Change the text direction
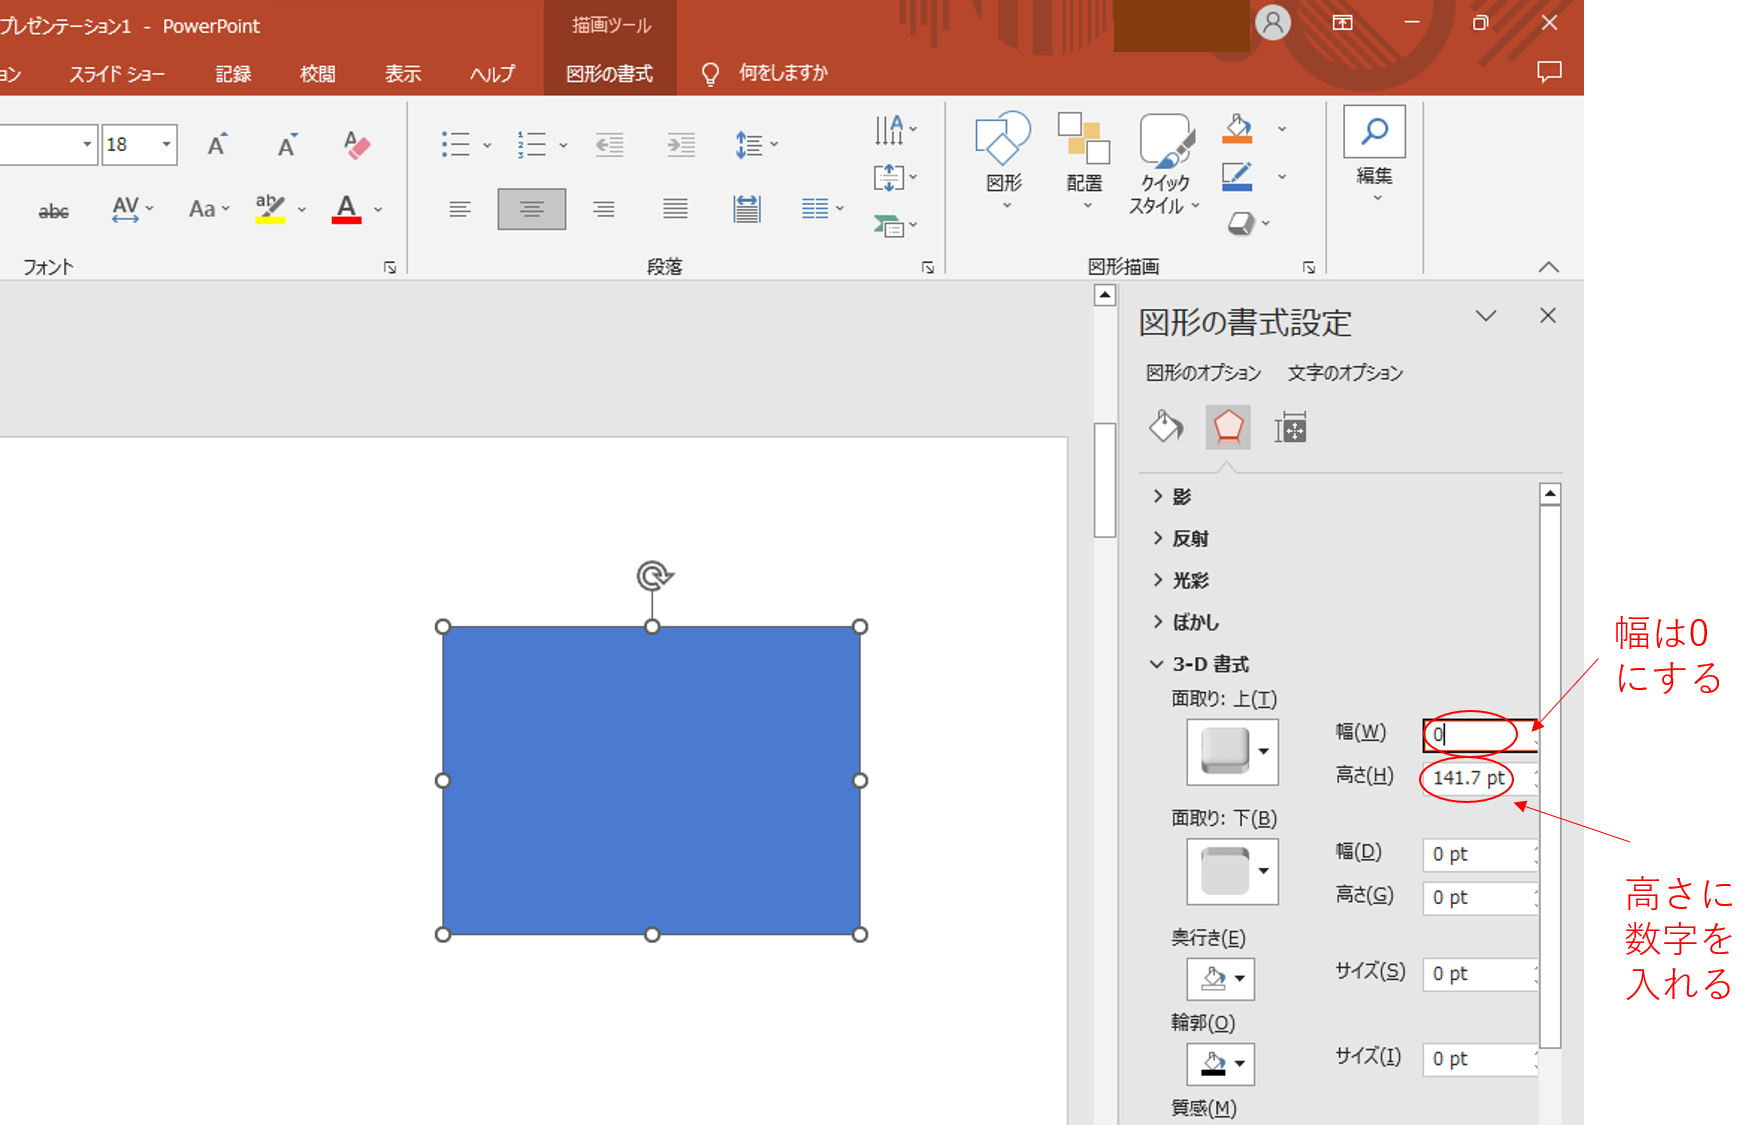Viewport: 1762px width, 1125px height. click(x=895, y=130)
